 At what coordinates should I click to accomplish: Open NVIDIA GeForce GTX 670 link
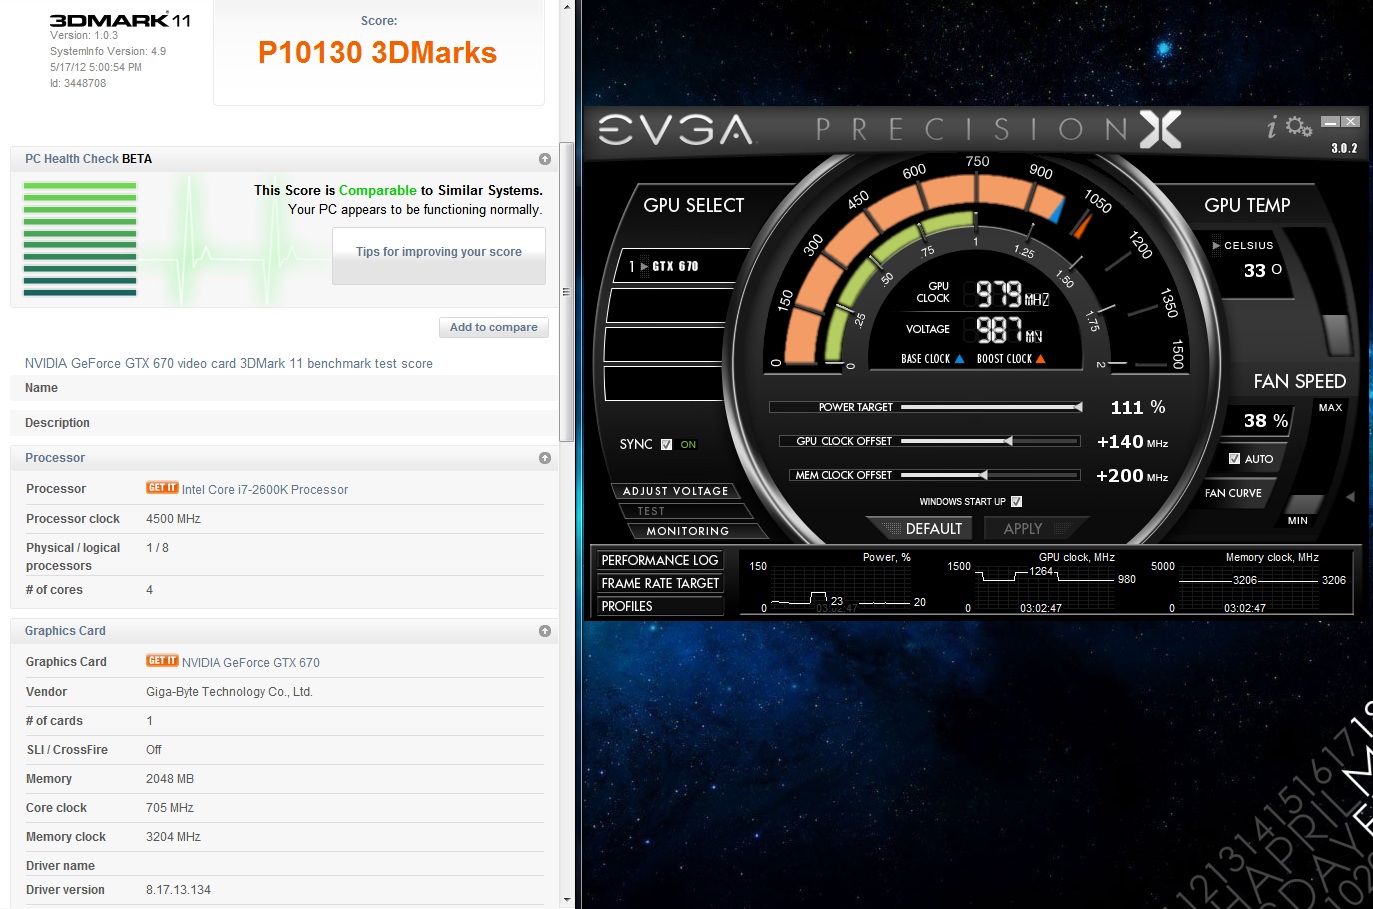[251, 663]
